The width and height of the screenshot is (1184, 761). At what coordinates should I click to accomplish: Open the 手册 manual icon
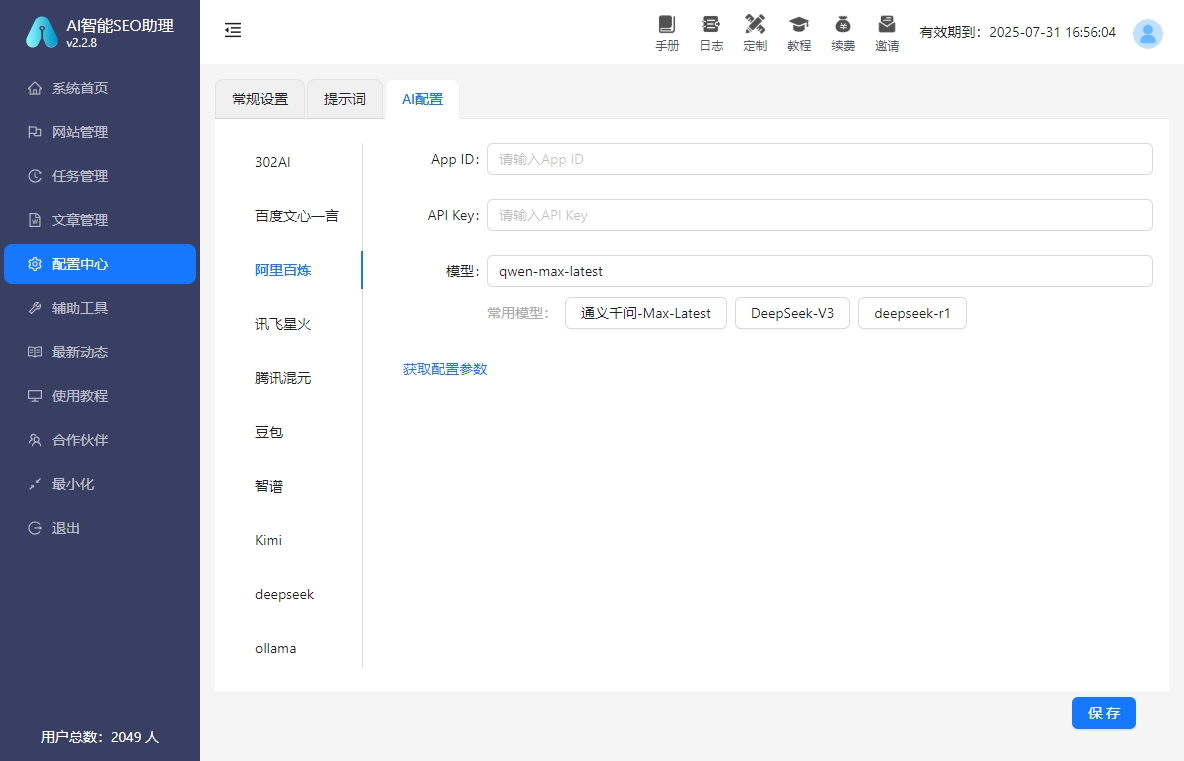[666, 32]
